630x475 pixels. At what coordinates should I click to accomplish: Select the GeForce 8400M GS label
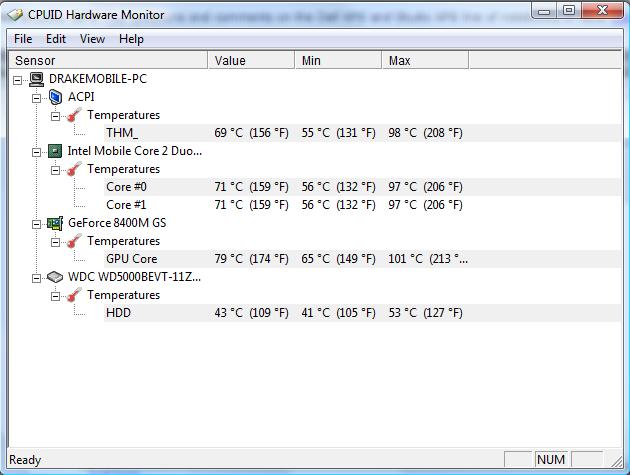click(x=117, y=223)
